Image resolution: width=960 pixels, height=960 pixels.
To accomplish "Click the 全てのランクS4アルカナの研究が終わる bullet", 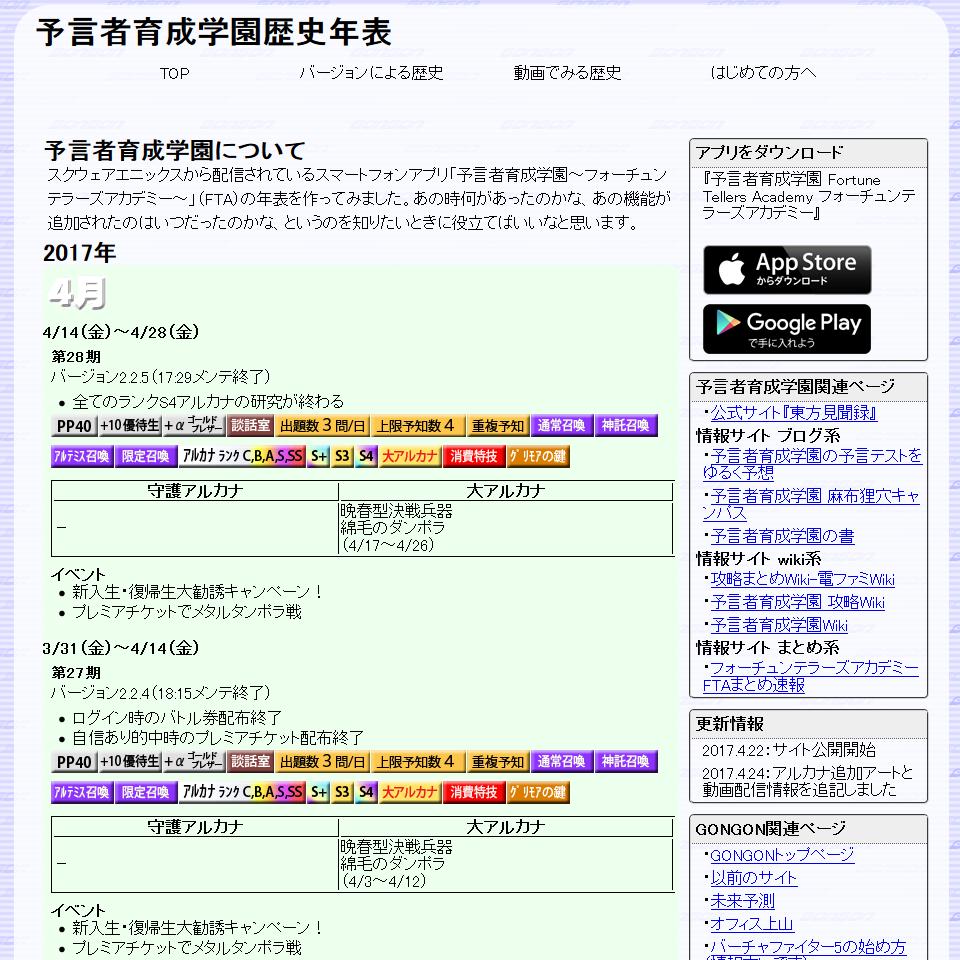I will [208, 402].
